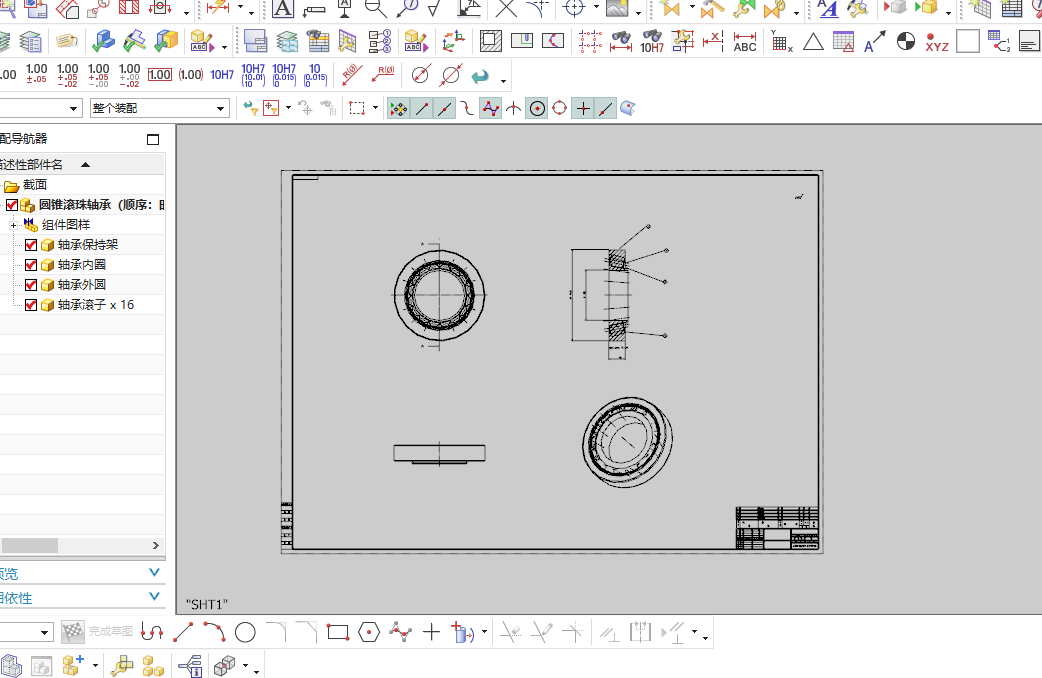1042x678 pixels.
Task: Select the boxed 1.00 basic dimension
Action: coord(159,74)
